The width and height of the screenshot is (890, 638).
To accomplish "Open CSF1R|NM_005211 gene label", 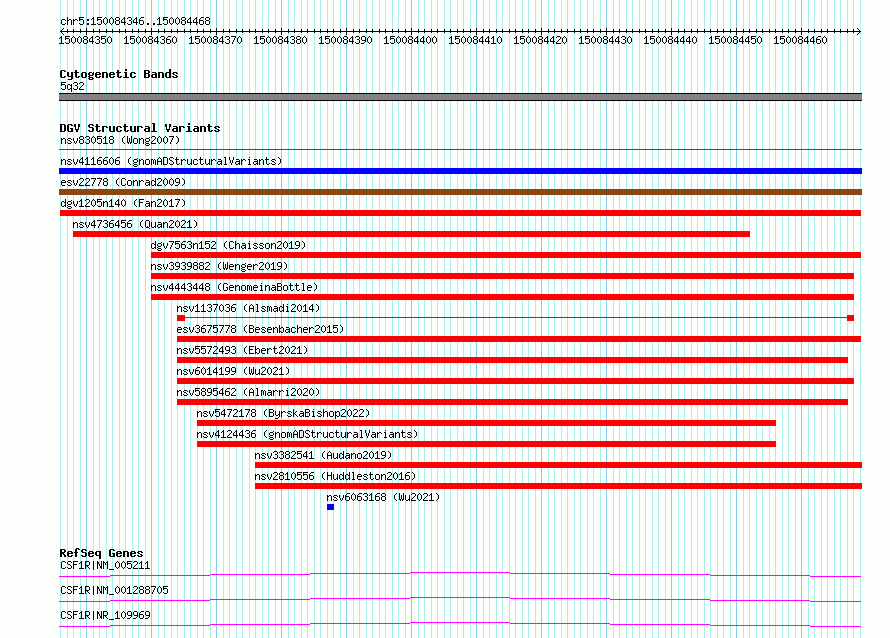I will coord(105,565).
